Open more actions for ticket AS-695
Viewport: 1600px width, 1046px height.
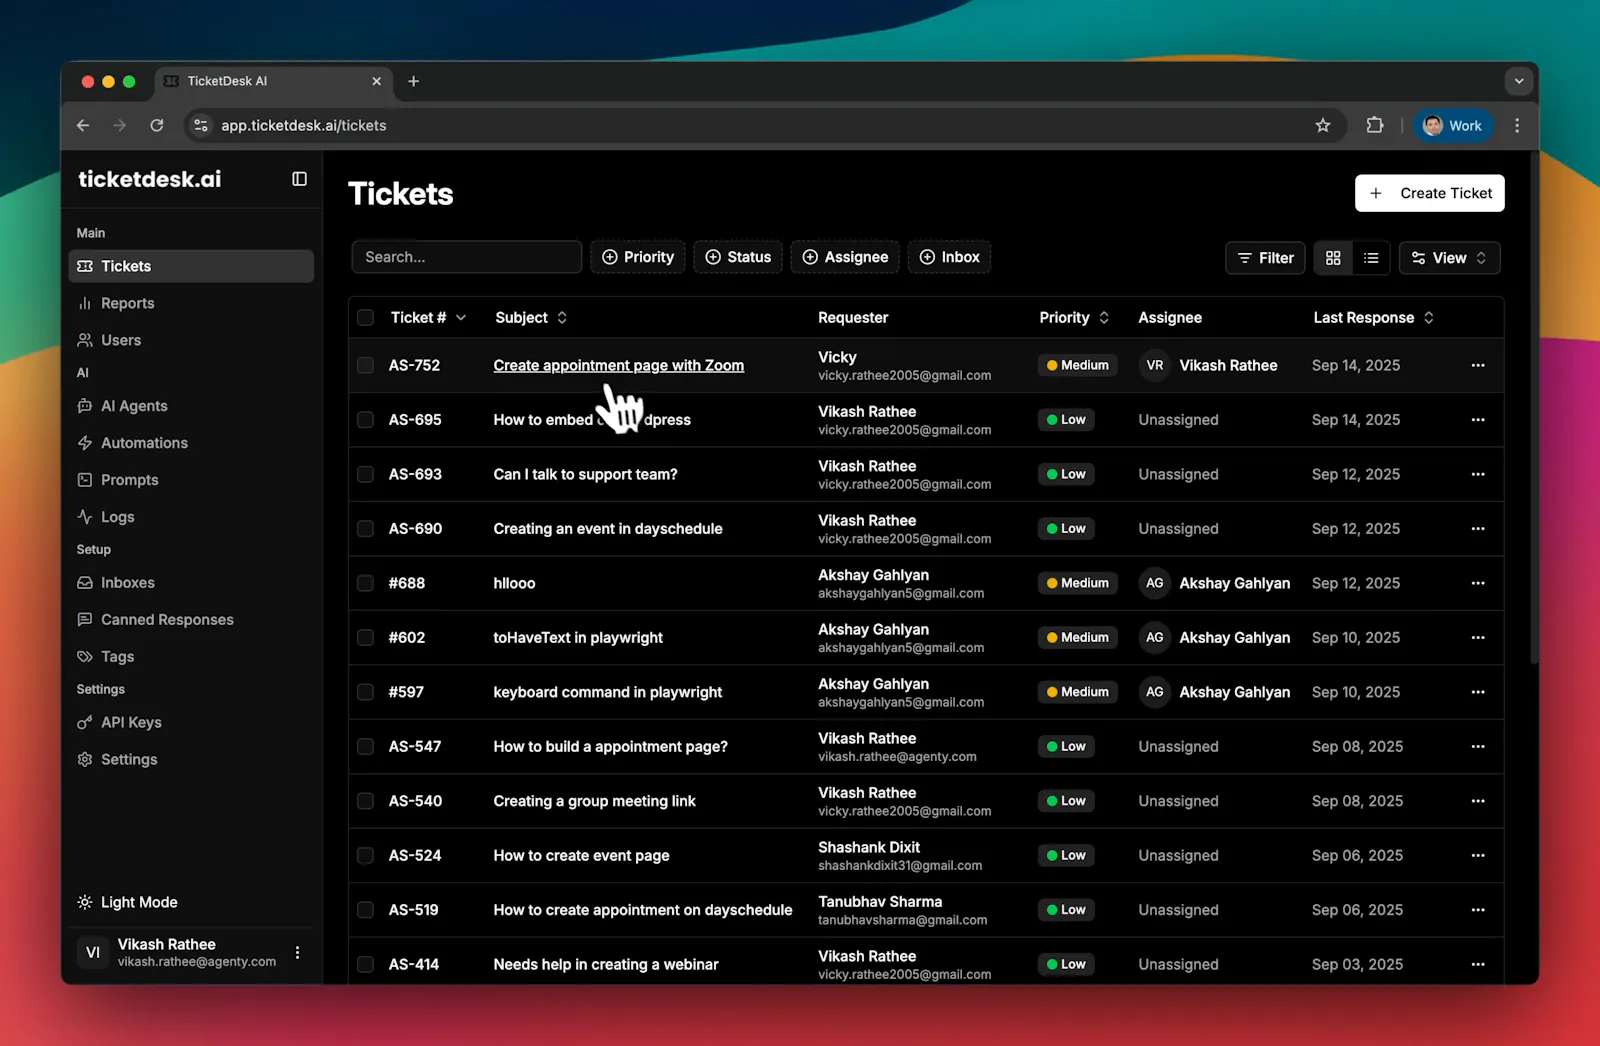[1478, 420]
